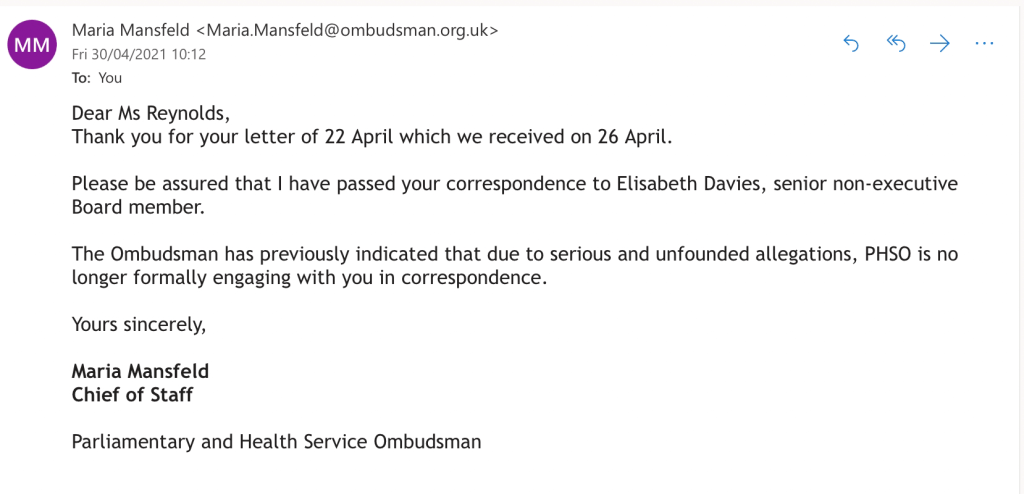Image resolution: width=1024 pixels, height=494 pixels.
Task: Click the "You" recipient in the To line
Action: coord(111,77)
